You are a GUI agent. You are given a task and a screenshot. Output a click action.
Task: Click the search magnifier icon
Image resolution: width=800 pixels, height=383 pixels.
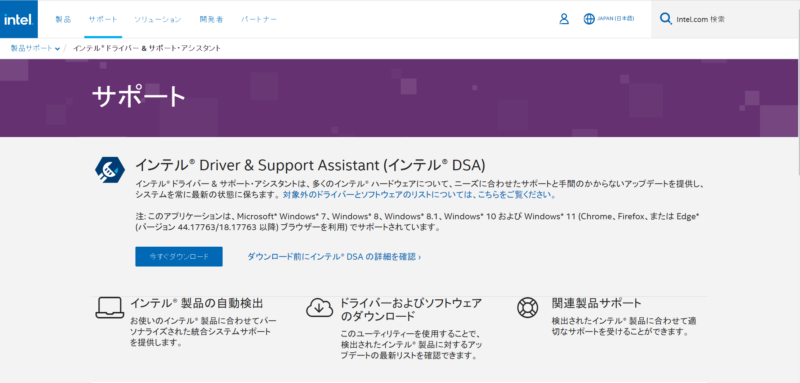click(x=665, y=19)
